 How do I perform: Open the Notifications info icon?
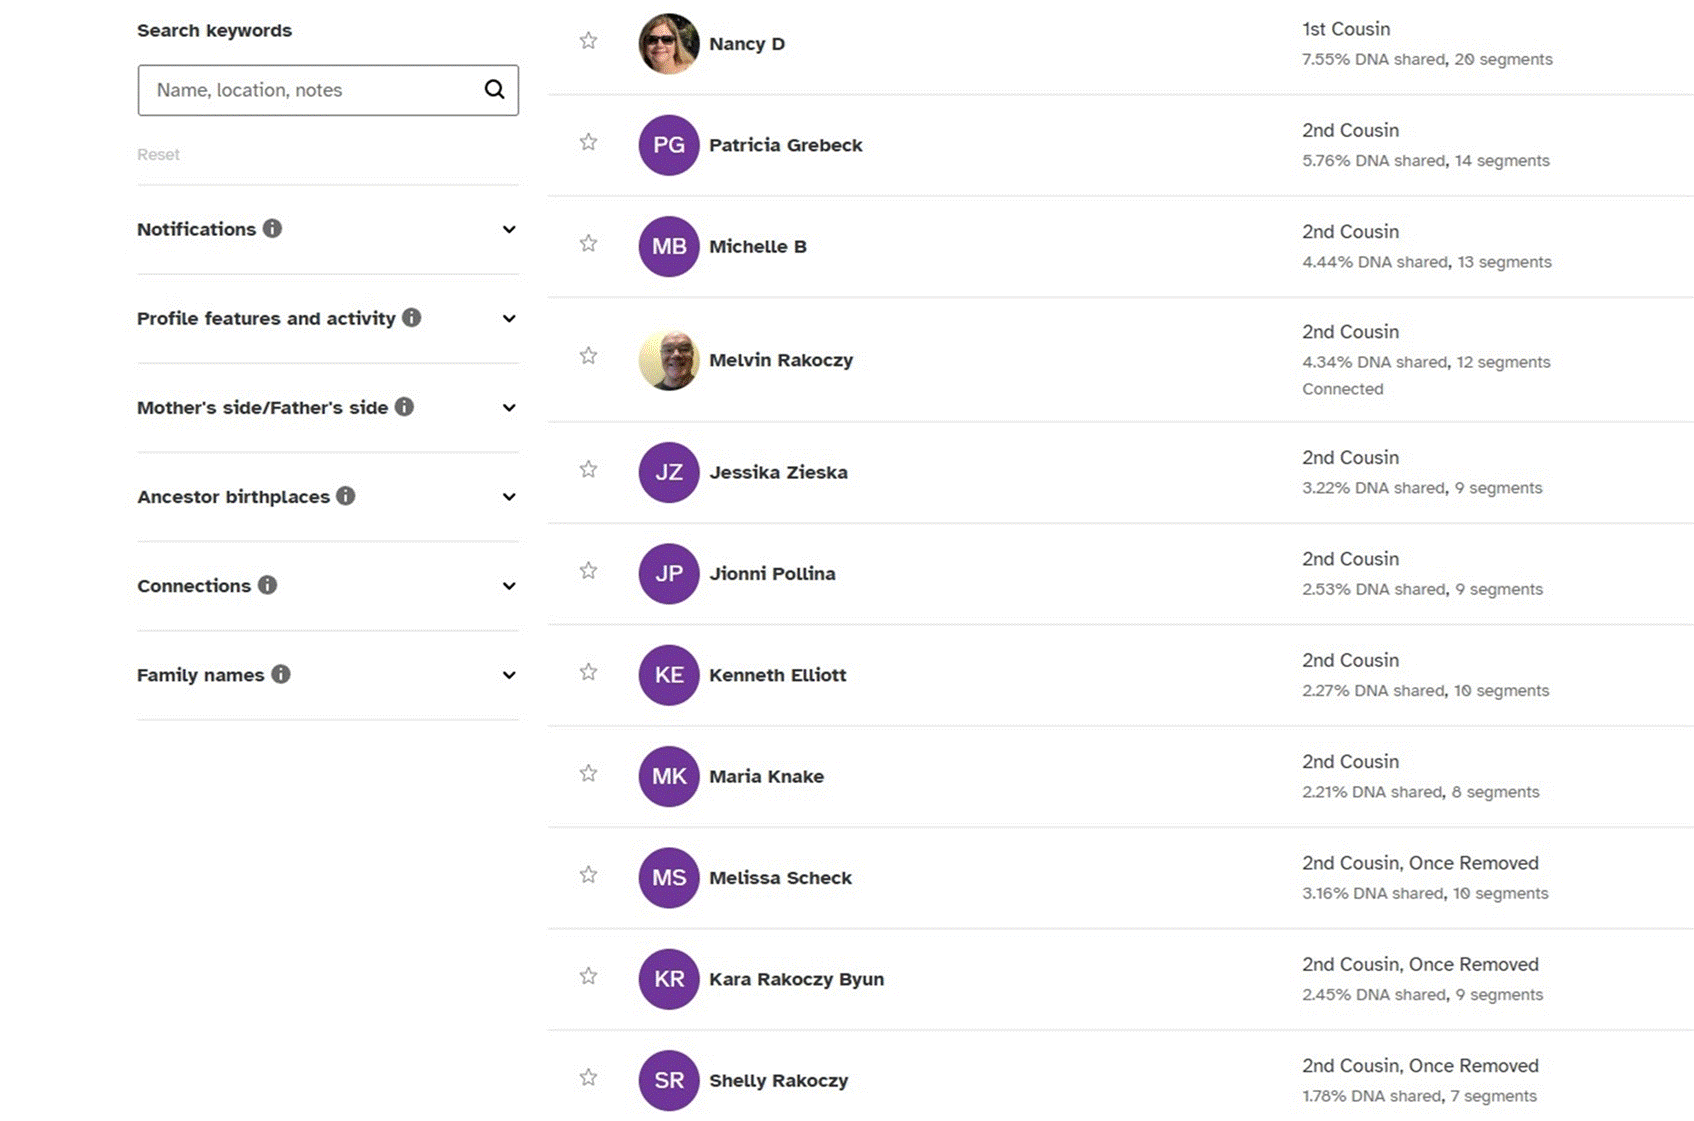pyautogui.click(x=272, y=229)
